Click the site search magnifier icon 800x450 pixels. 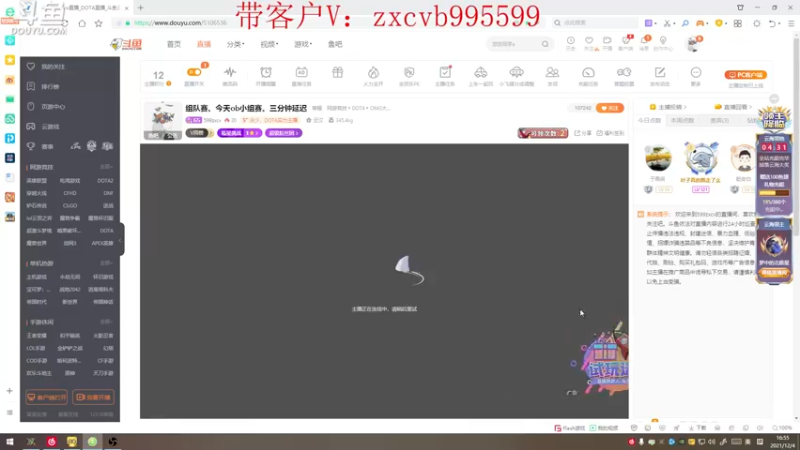coord(545,44)
